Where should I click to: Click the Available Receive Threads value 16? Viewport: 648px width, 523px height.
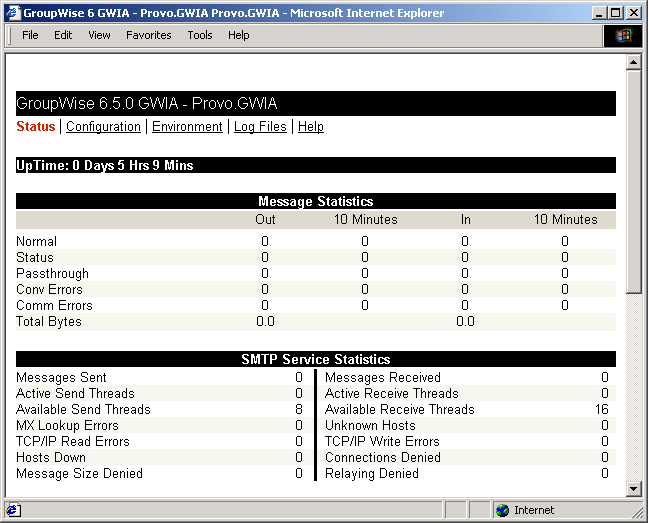tap(602, 409)
